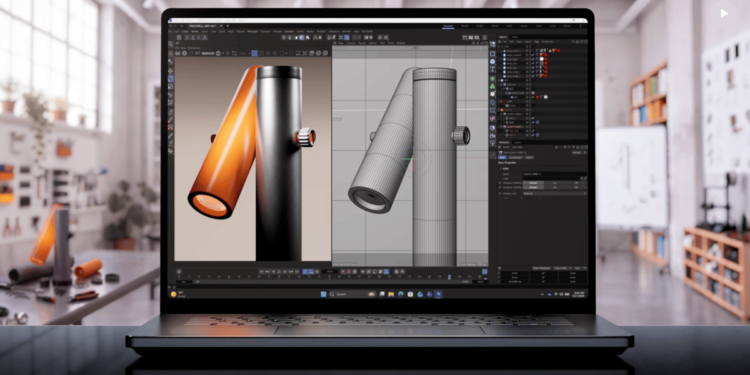Enable Points mode in top toolbar
This screenshot has height=375, width=750.
click(284, 37)
